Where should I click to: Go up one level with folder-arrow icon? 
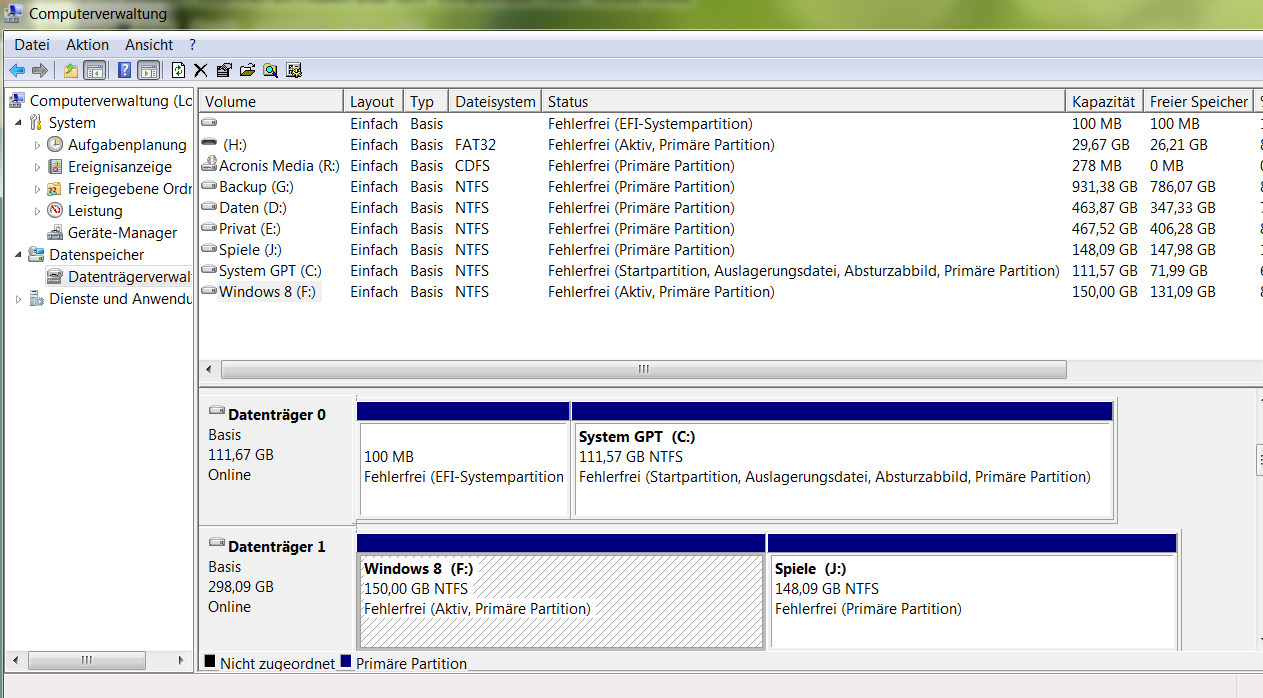[x=70, y=70]
